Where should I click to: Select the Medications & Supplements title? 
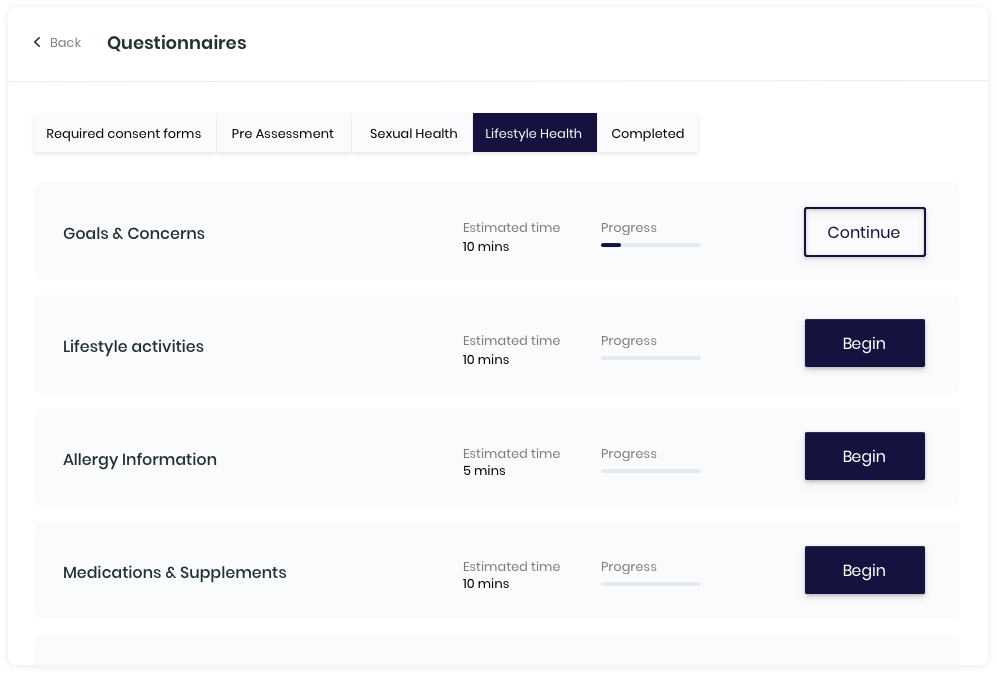point(175,573)
